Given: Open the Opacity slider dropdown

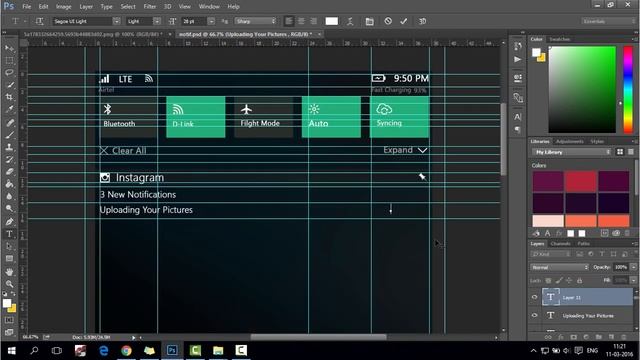Looking at the screenshot, I should (633, 267).
